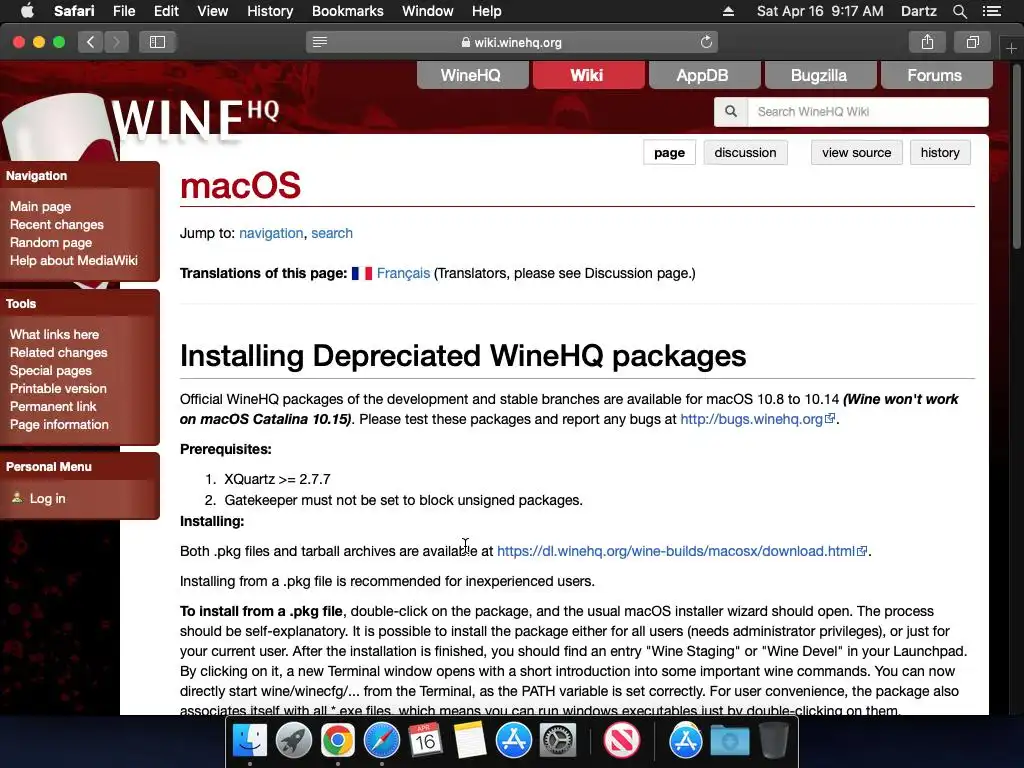
Task: Open Notification Center list icon
Action: click(991, 11)
